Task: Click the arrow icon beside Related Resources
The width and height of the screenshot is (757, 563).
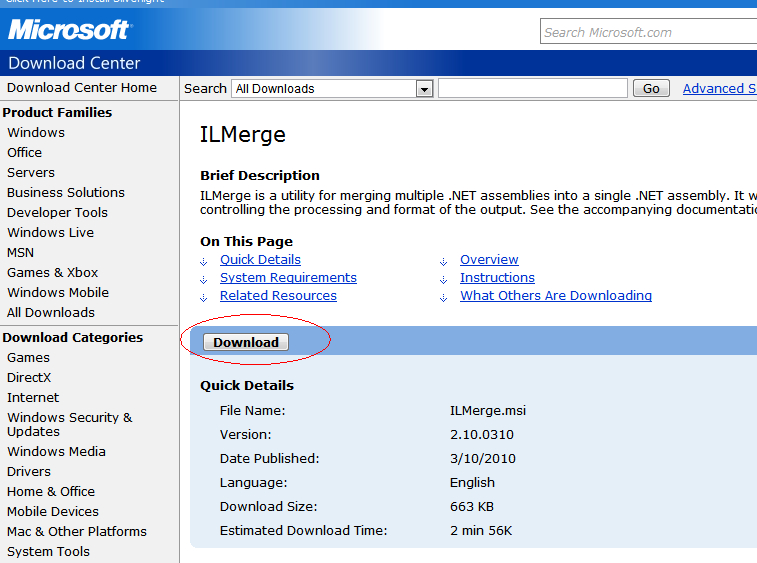Action: 204,297
